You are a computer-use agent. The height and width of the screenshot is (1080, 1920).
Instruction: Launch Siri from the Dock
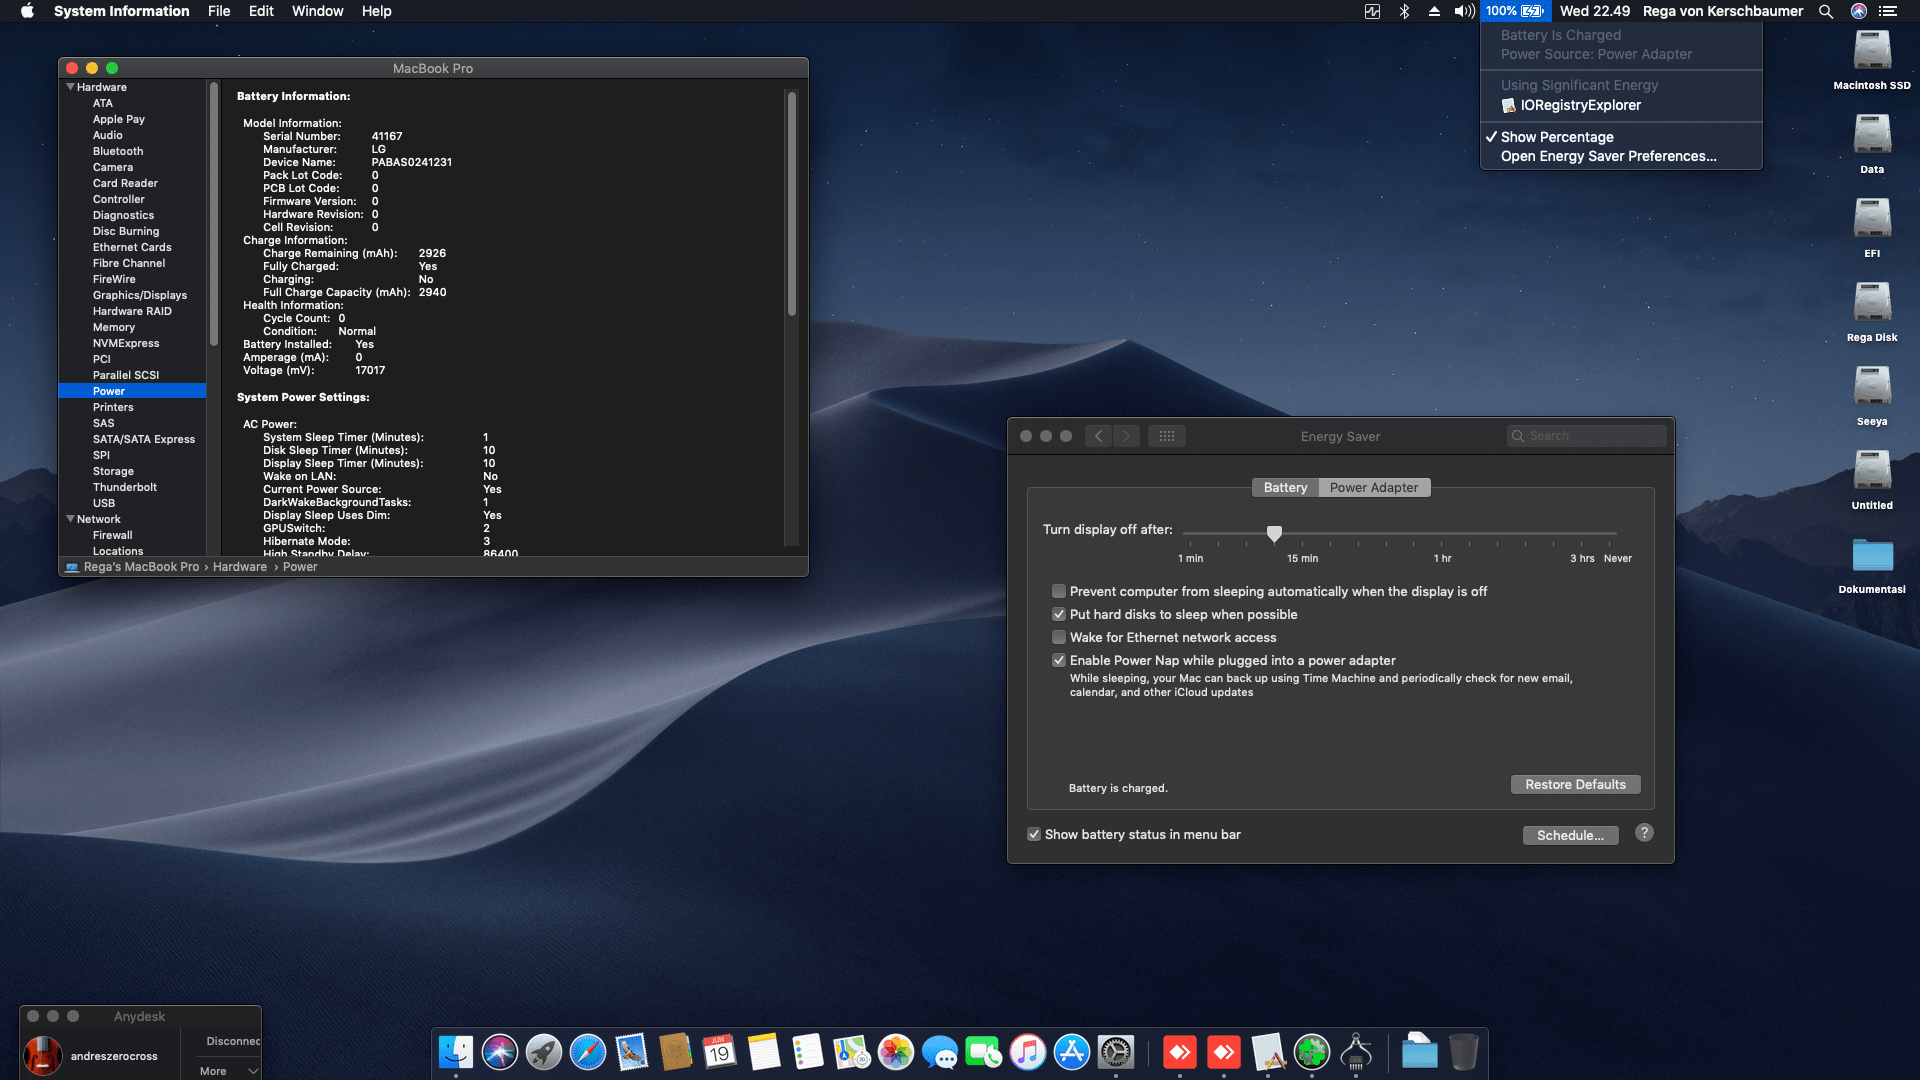[500, 1052]
